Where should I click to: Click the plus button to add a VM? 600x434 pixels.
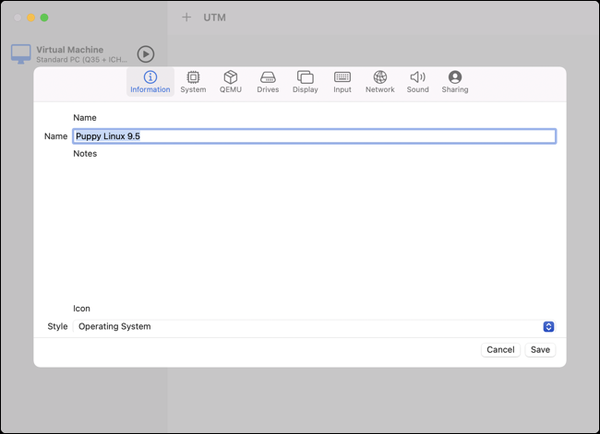[186, 18]
